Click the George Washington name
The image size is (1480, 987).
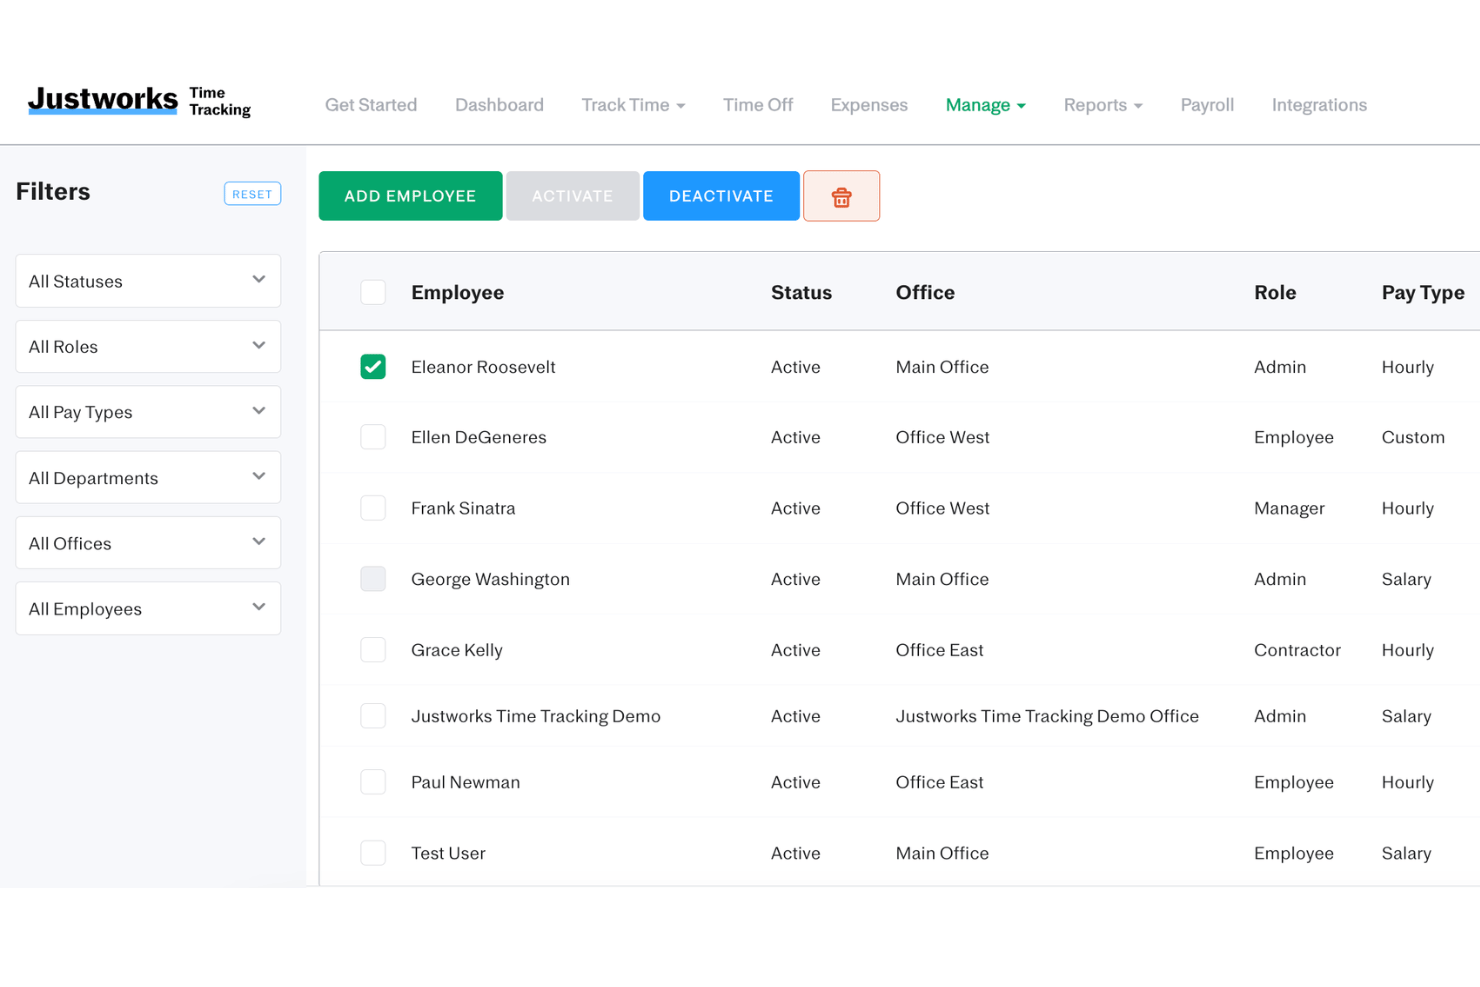point(490,579)
